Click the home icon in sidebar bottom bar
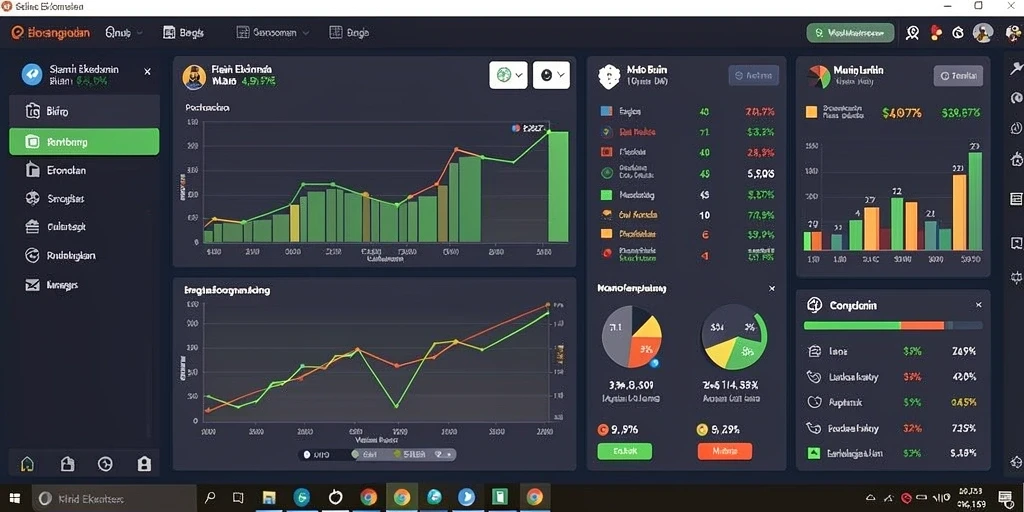The height and width of the screenshot is (512, 1024). [x=27, y=464]
